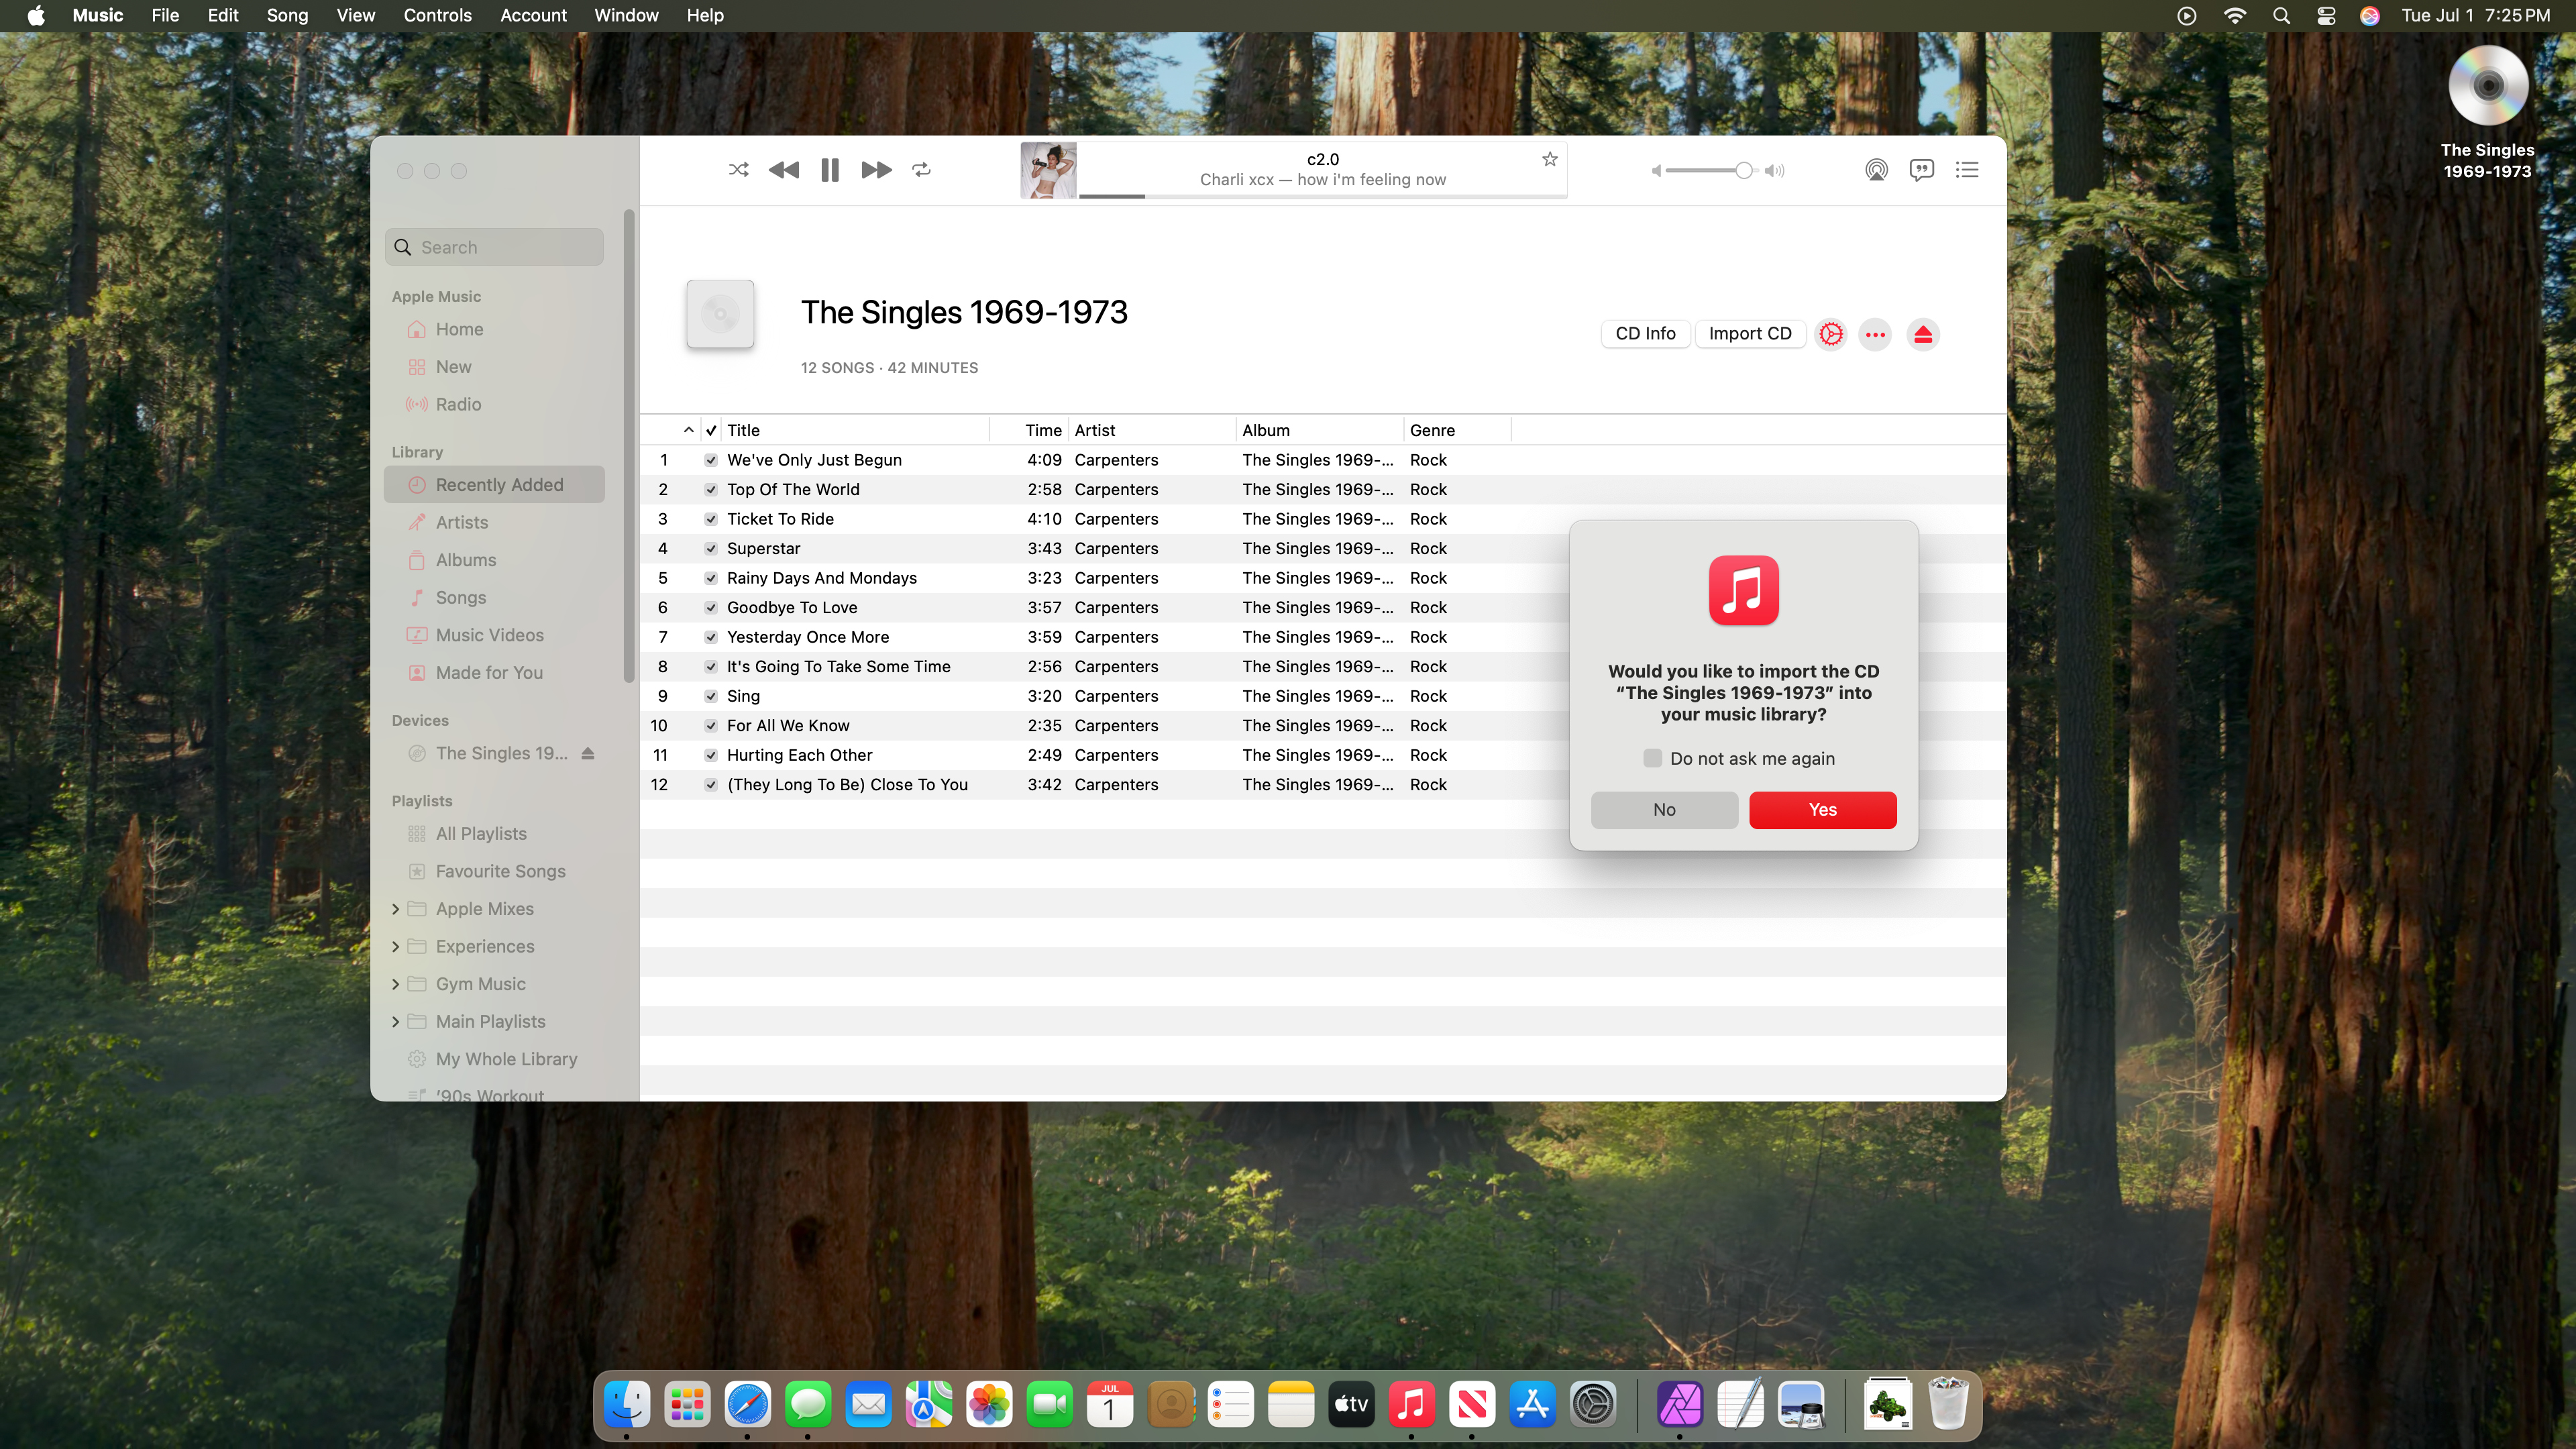Sort tracks by Artist column
Screen dimensions: 2576x1449
pyautogui.click(x=1151, y=430)
